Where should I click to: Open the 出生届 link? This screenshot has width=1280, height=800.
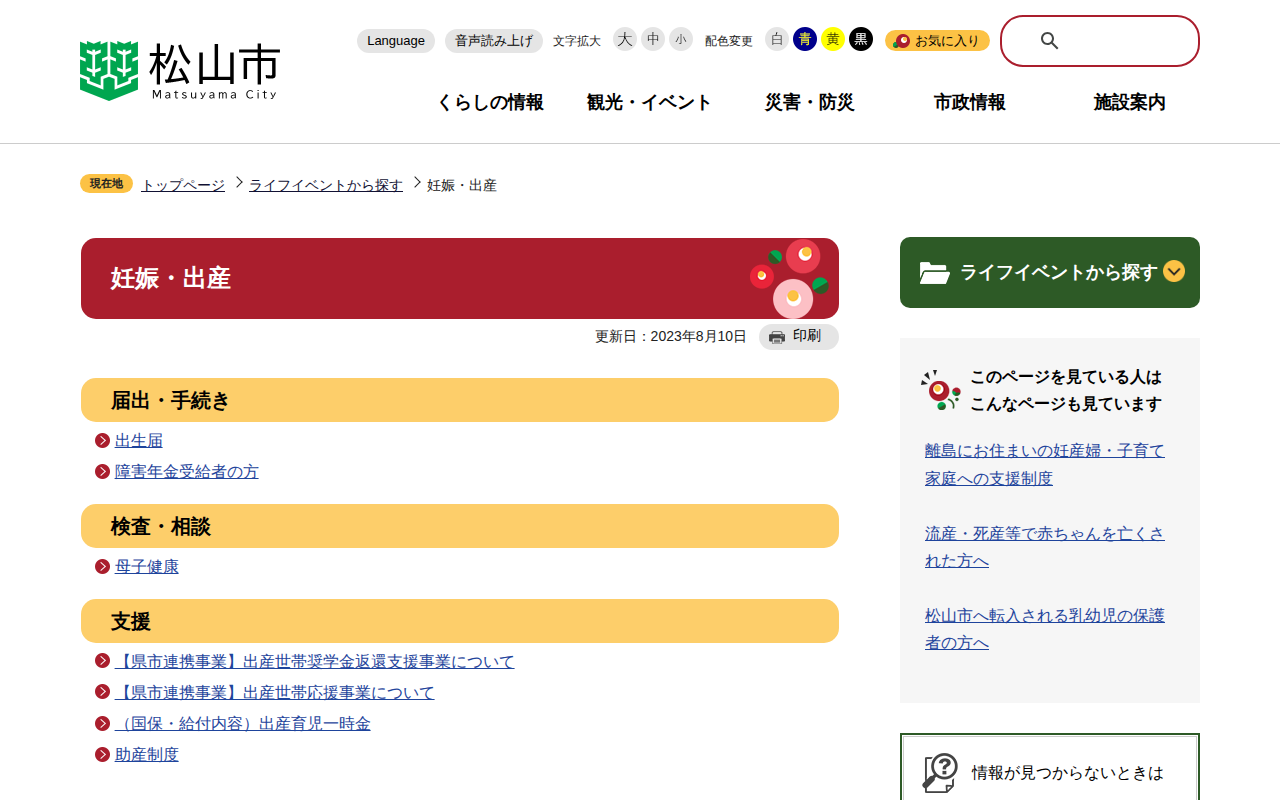(139, 441)
